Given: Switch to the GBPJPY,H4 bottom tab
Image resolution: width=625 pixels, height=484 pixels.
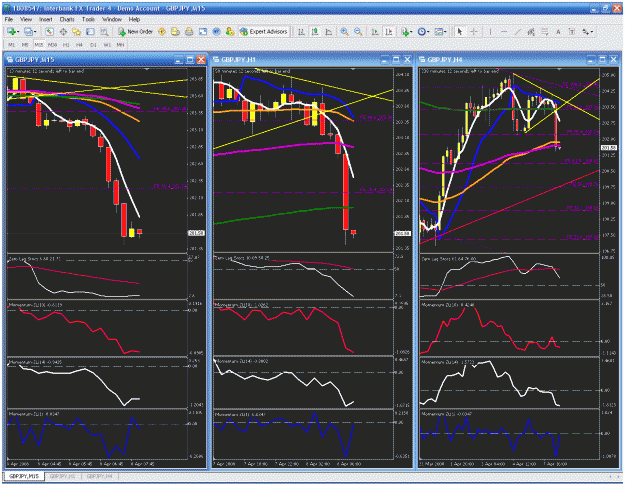Looking at the screenshot, I should click(100, 476).
